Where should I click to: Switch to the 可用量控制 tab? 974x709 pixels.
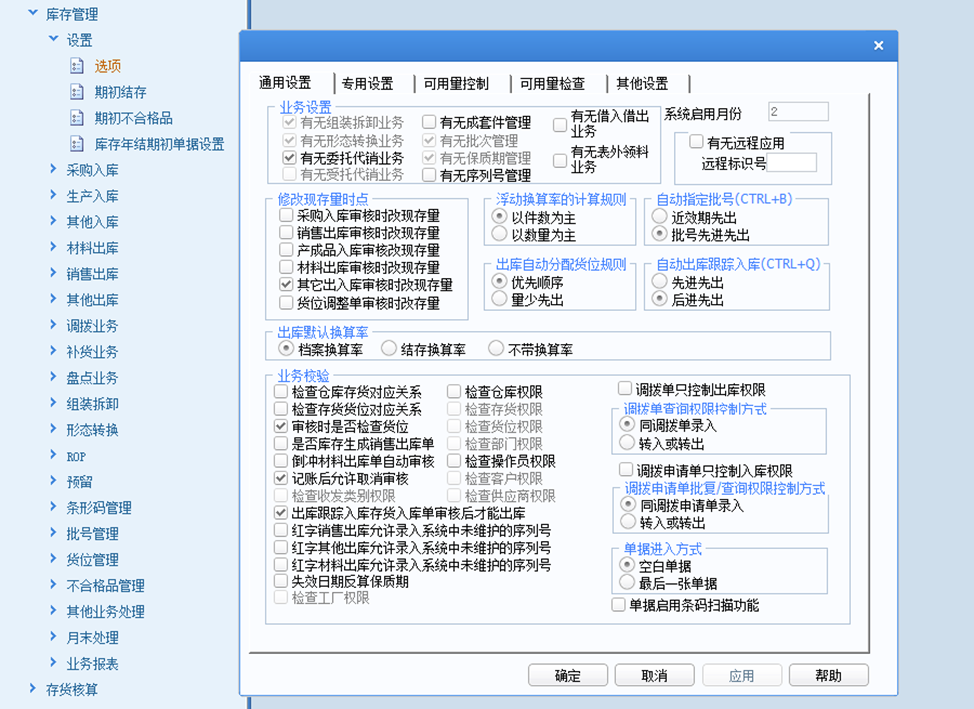[456, 83]
